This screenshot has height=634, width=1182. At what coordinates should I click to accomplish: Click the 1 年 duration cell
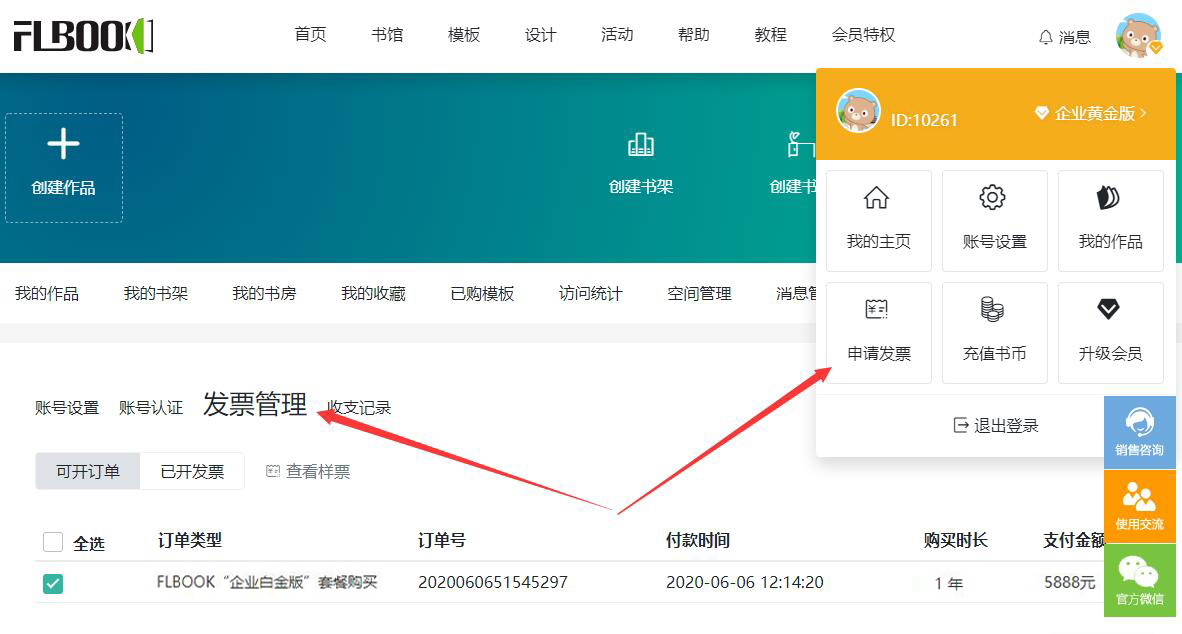948,583
